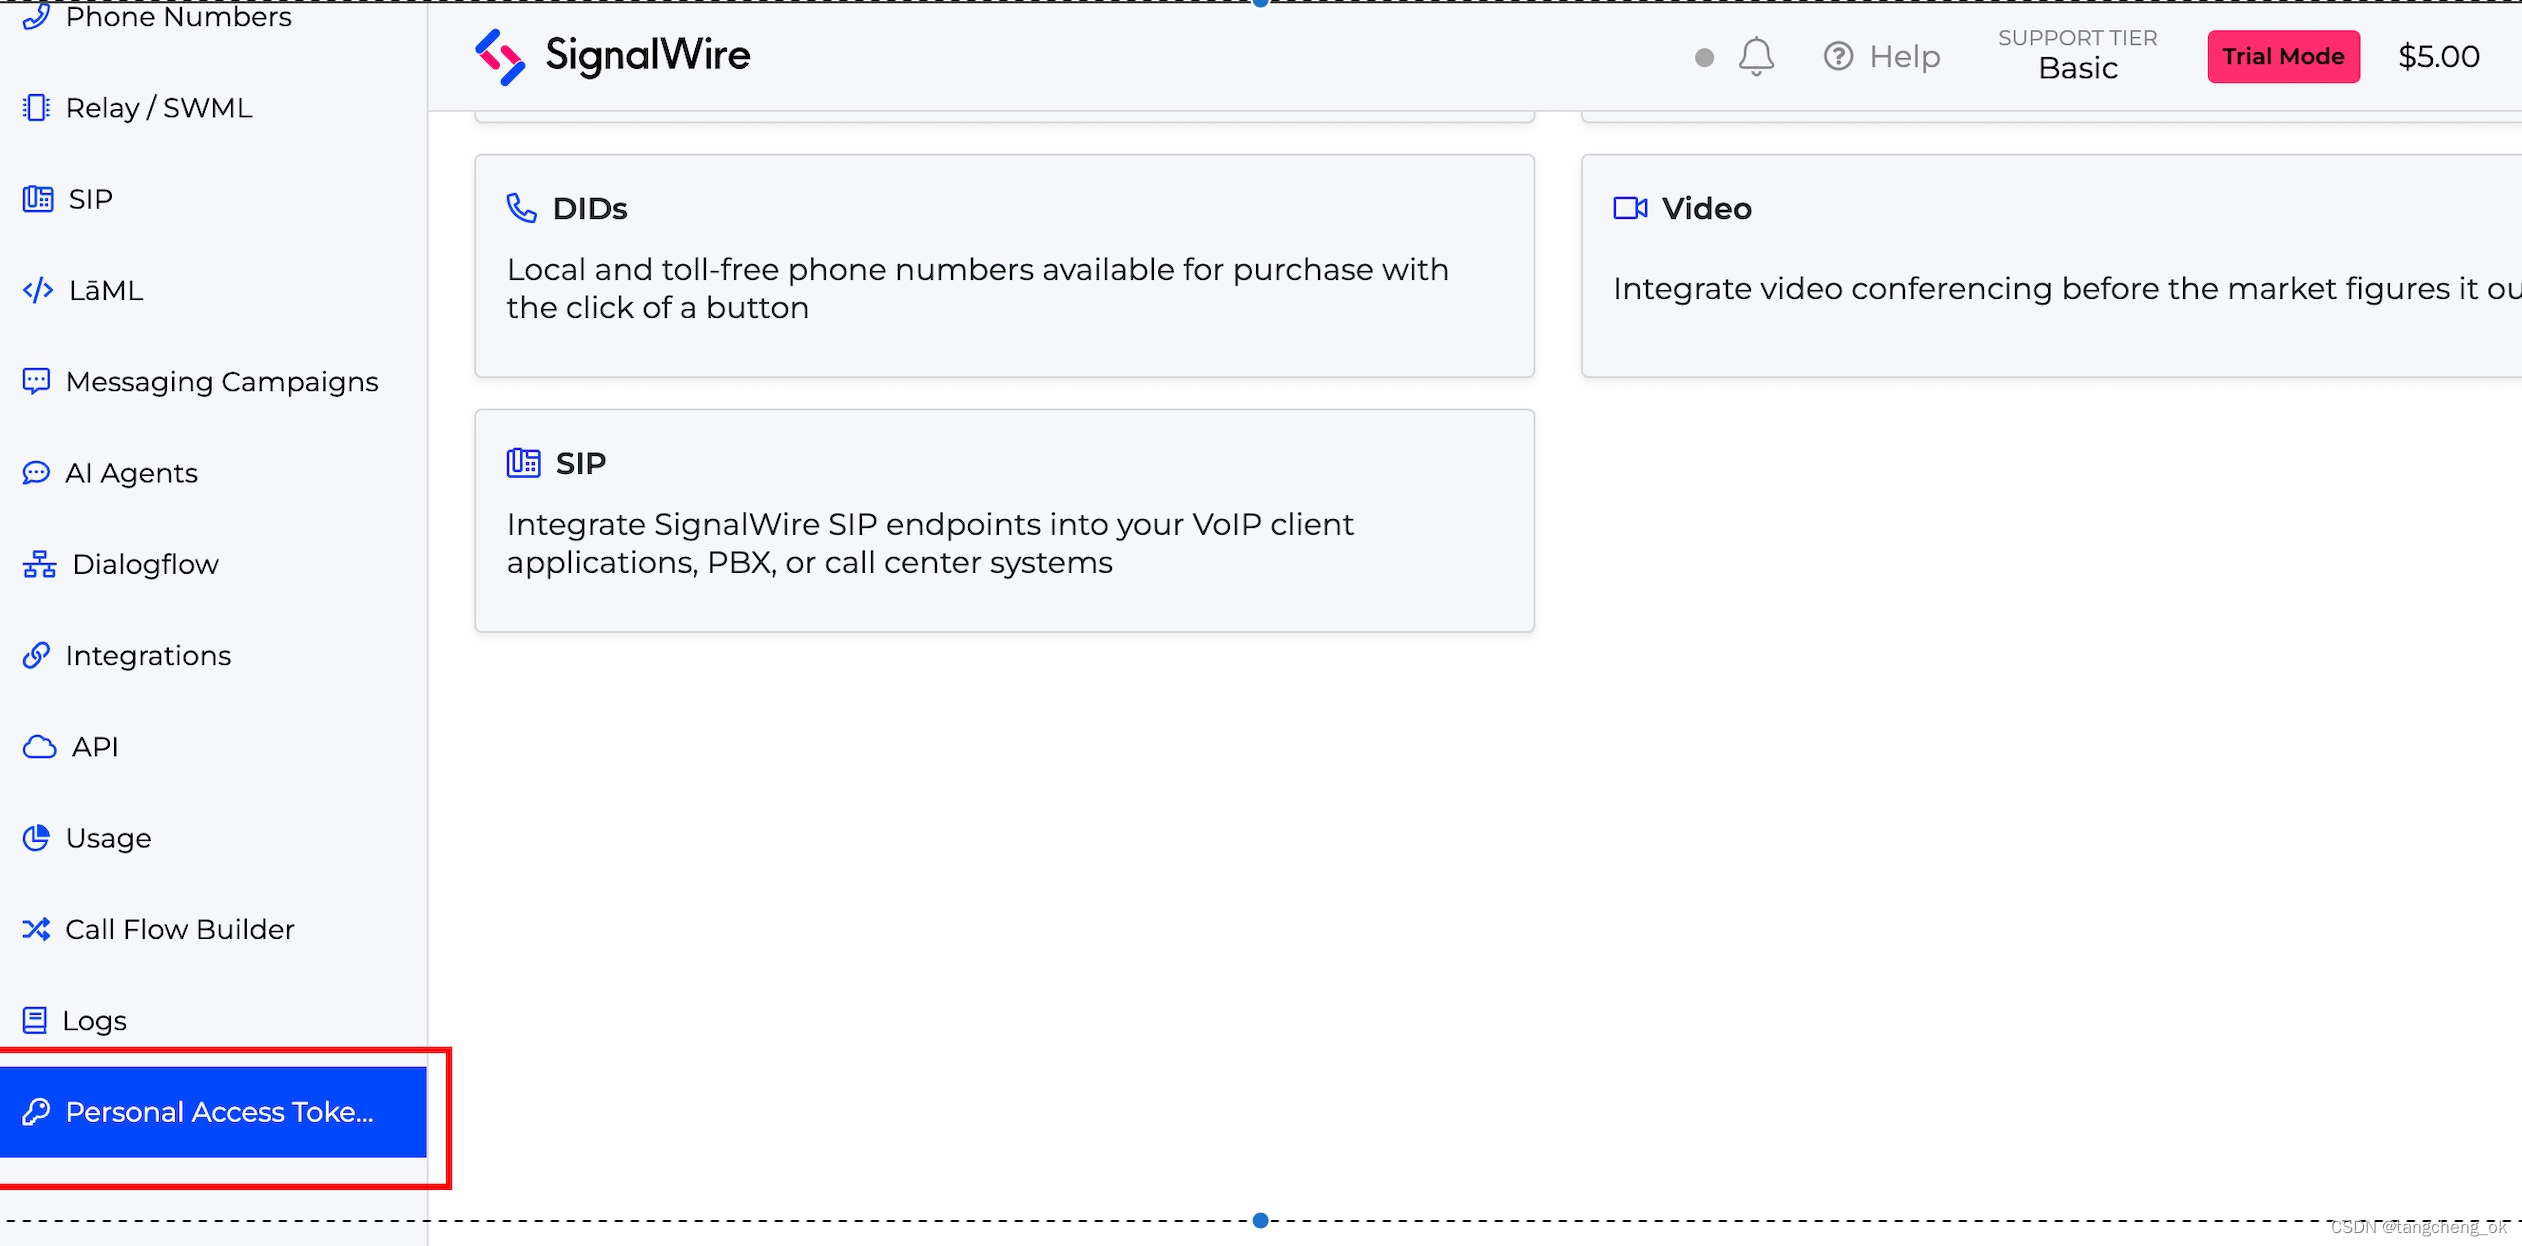Image resolution: width=2522 pixels, height=1246 pixels.
Task: Open the DIDs phone numbers card
Action: (1004, 266)
